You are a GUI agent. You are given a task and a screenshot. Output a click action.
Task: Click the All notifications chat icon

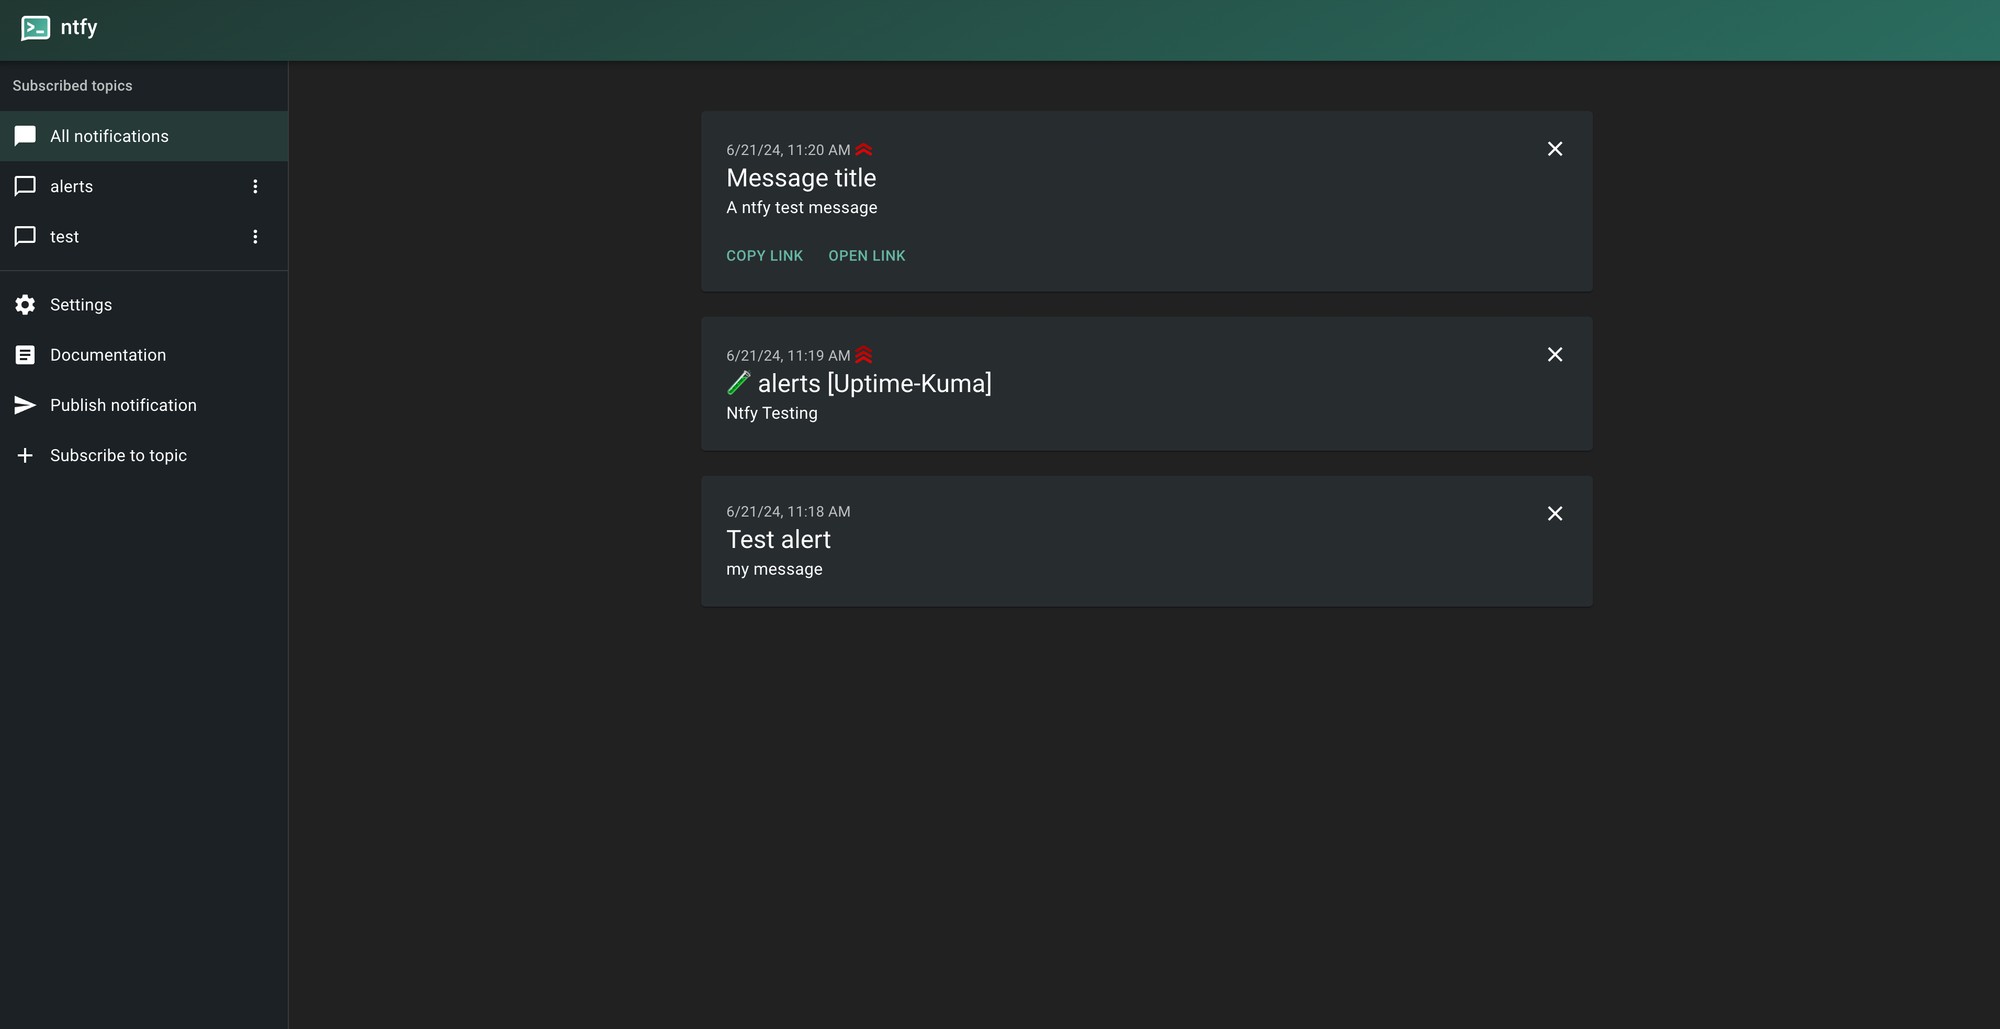click(x=25, y=136)
